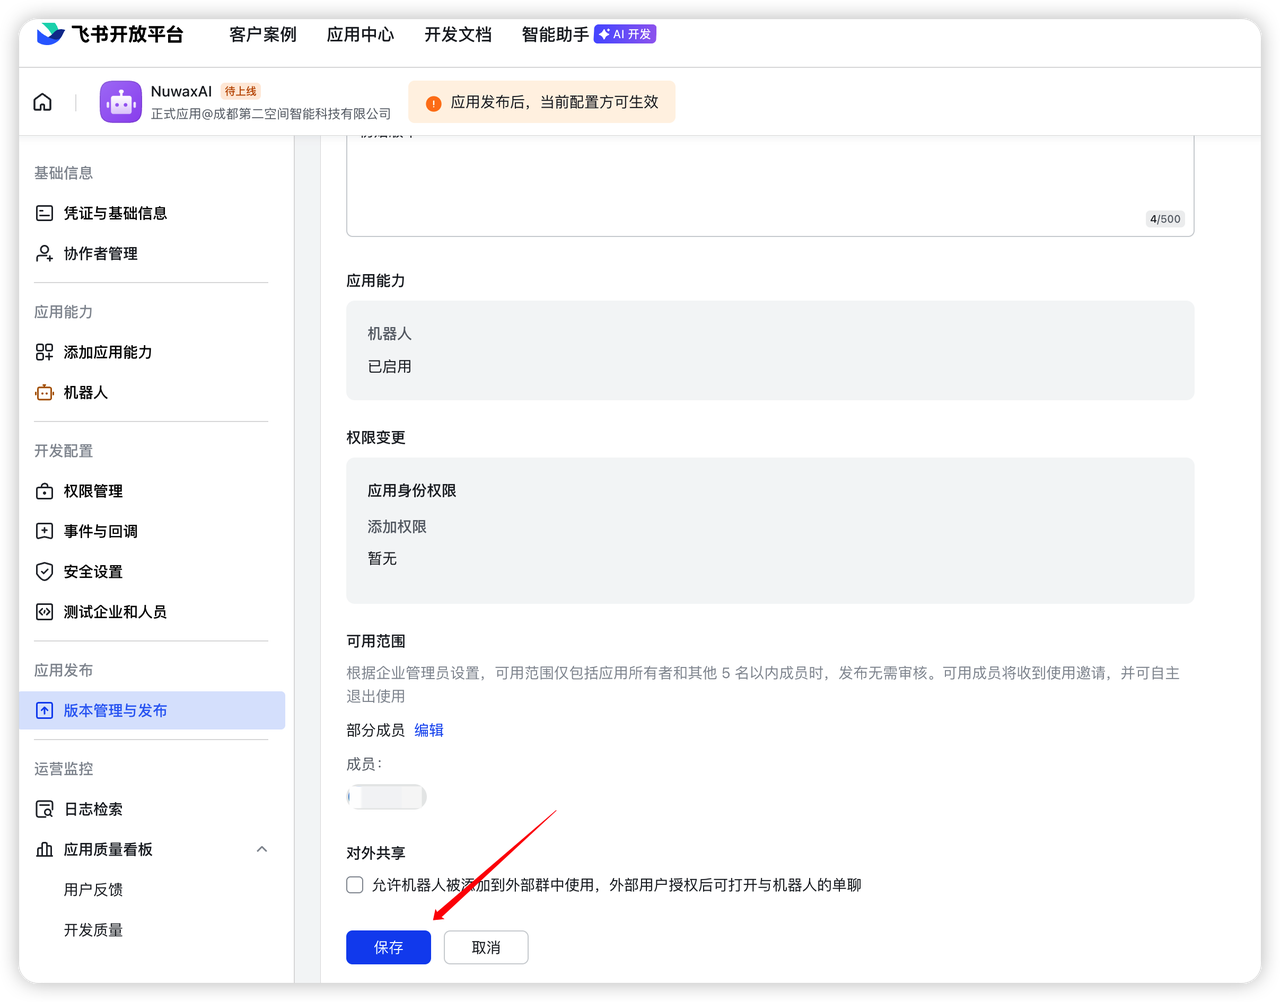Screen dimensions: 1280x1002
Task: Click the 日志检索 search icon
Action: [x=45, y=809]
